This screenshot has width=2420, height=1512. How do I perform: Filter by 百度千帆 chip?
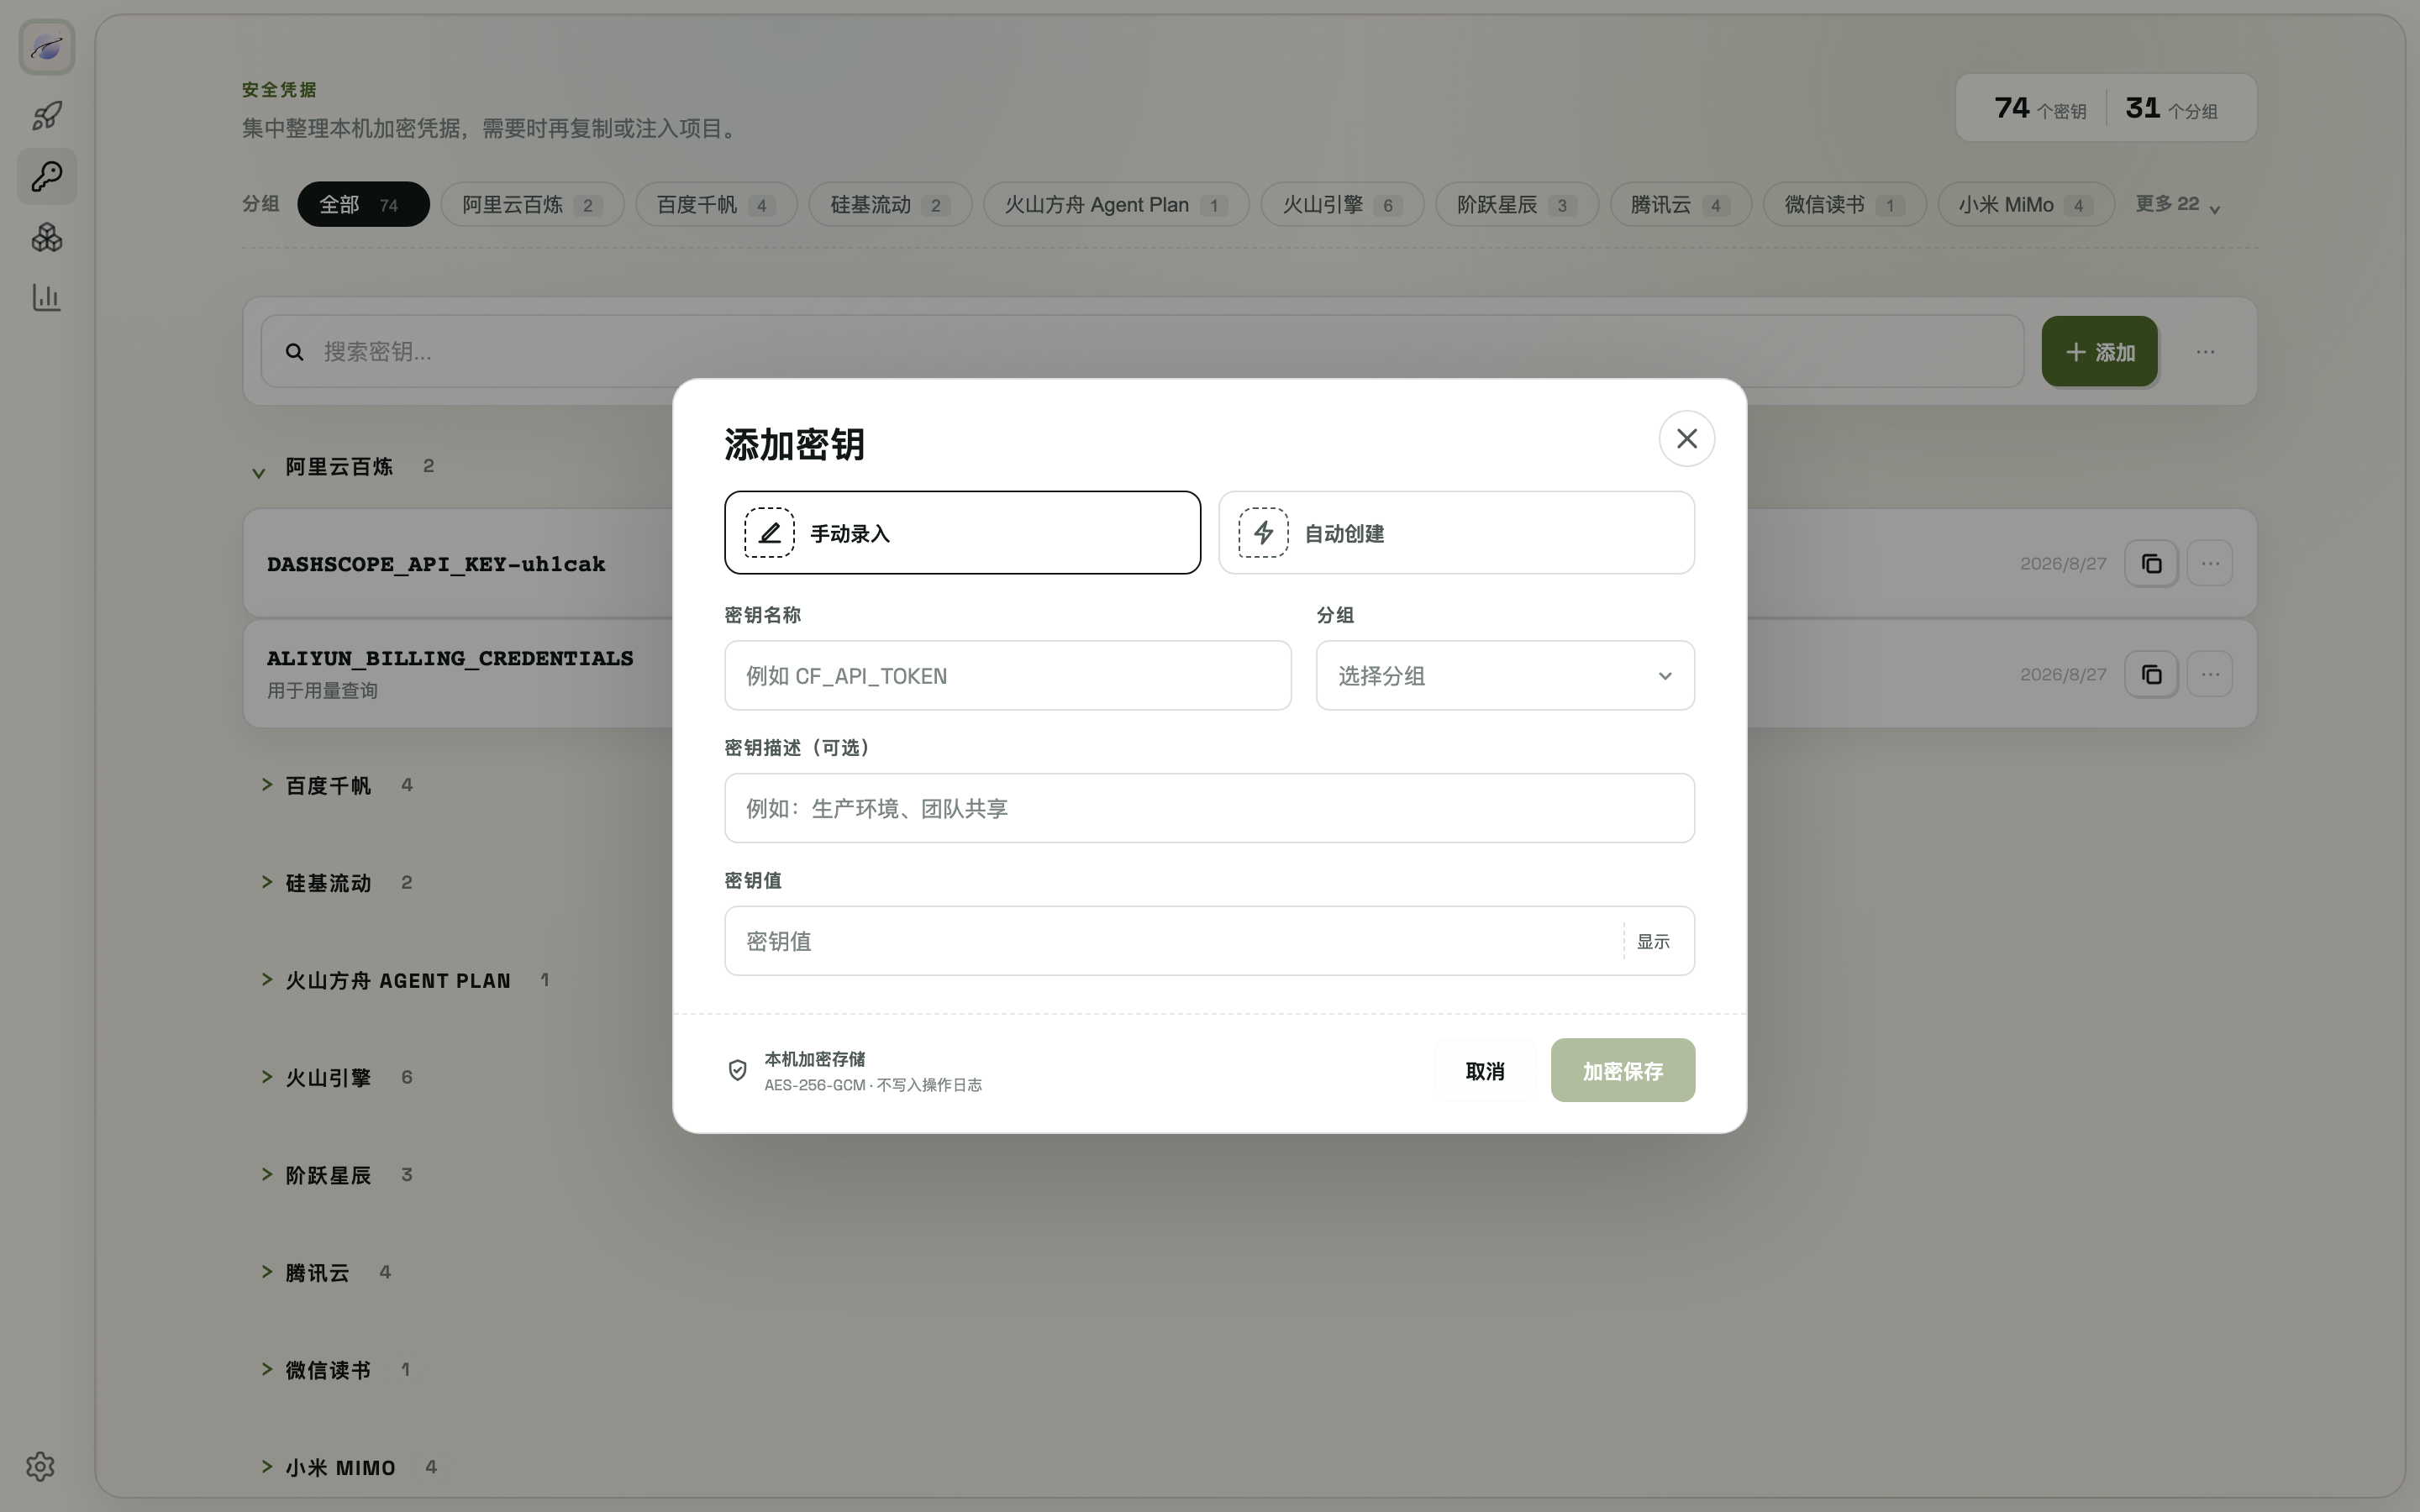point(716,204)
